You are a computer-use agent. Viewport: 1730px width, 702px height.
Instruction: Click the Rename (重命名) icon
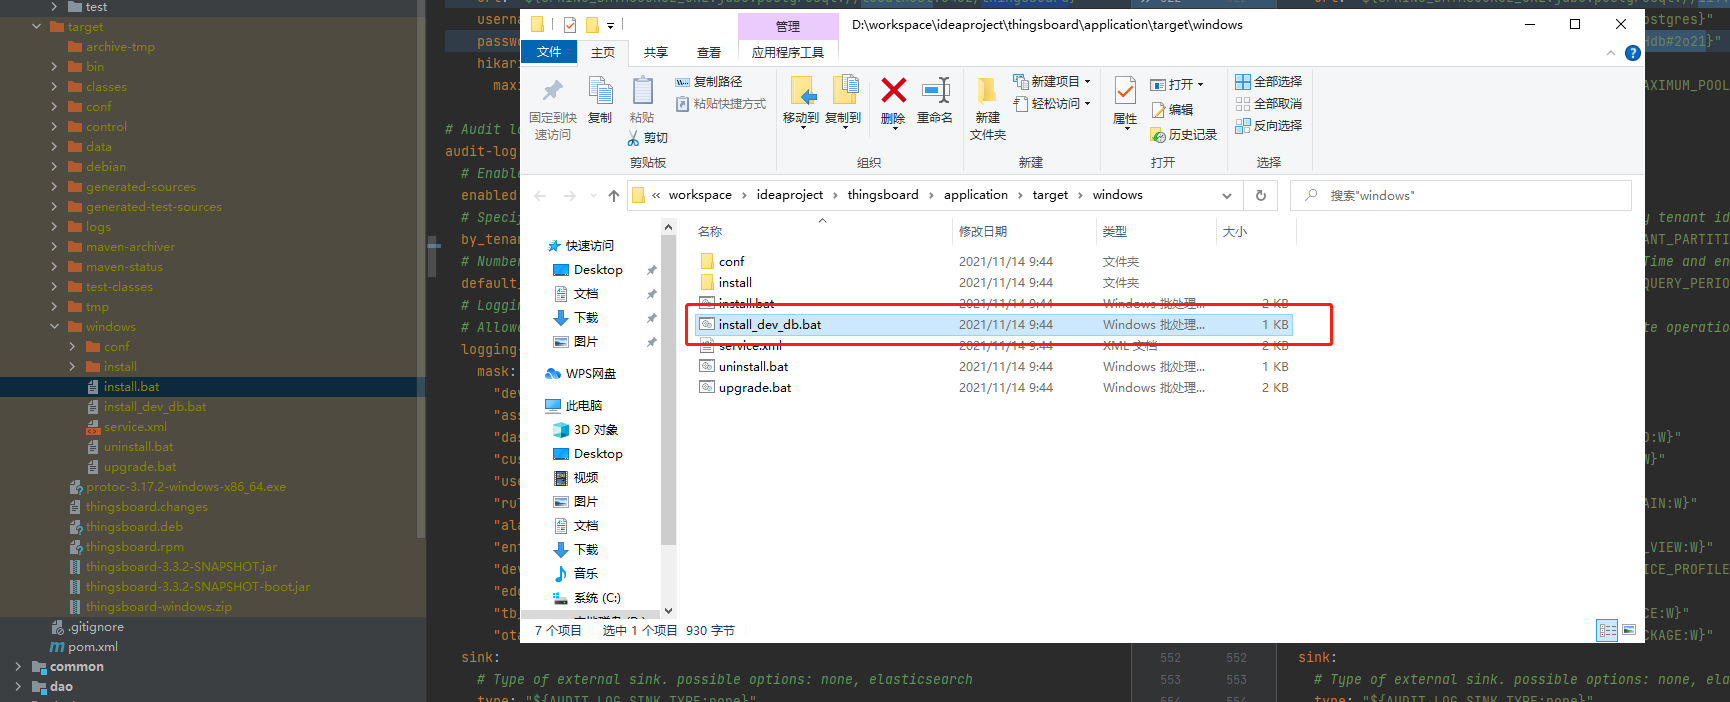click(935, 91)
